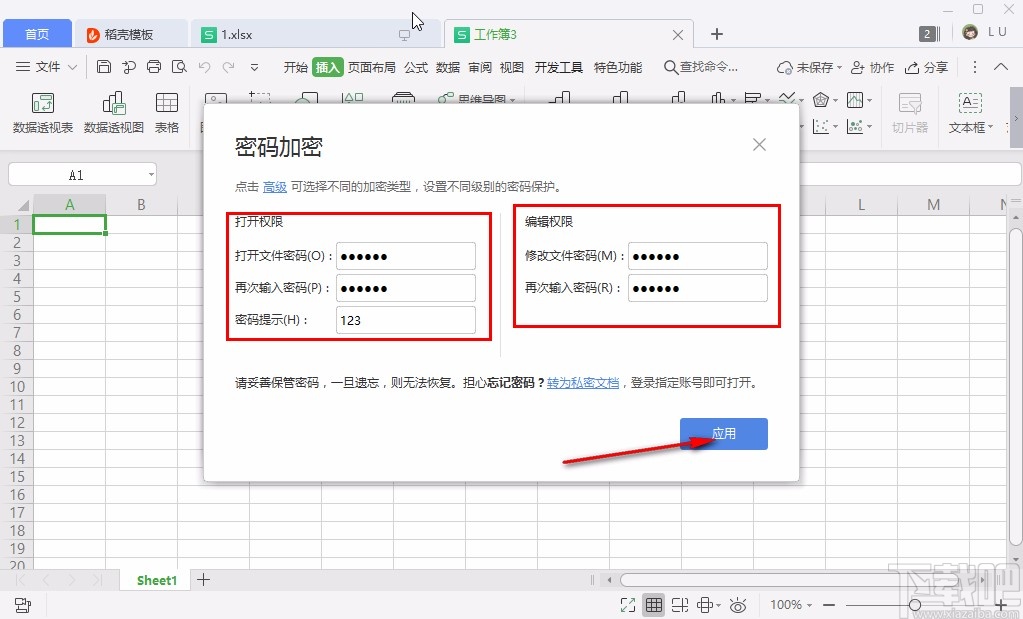Image resolution: width=1023 pixels, height=619 pixels.
Task: Select the radar chart icon
Action: 819,100
